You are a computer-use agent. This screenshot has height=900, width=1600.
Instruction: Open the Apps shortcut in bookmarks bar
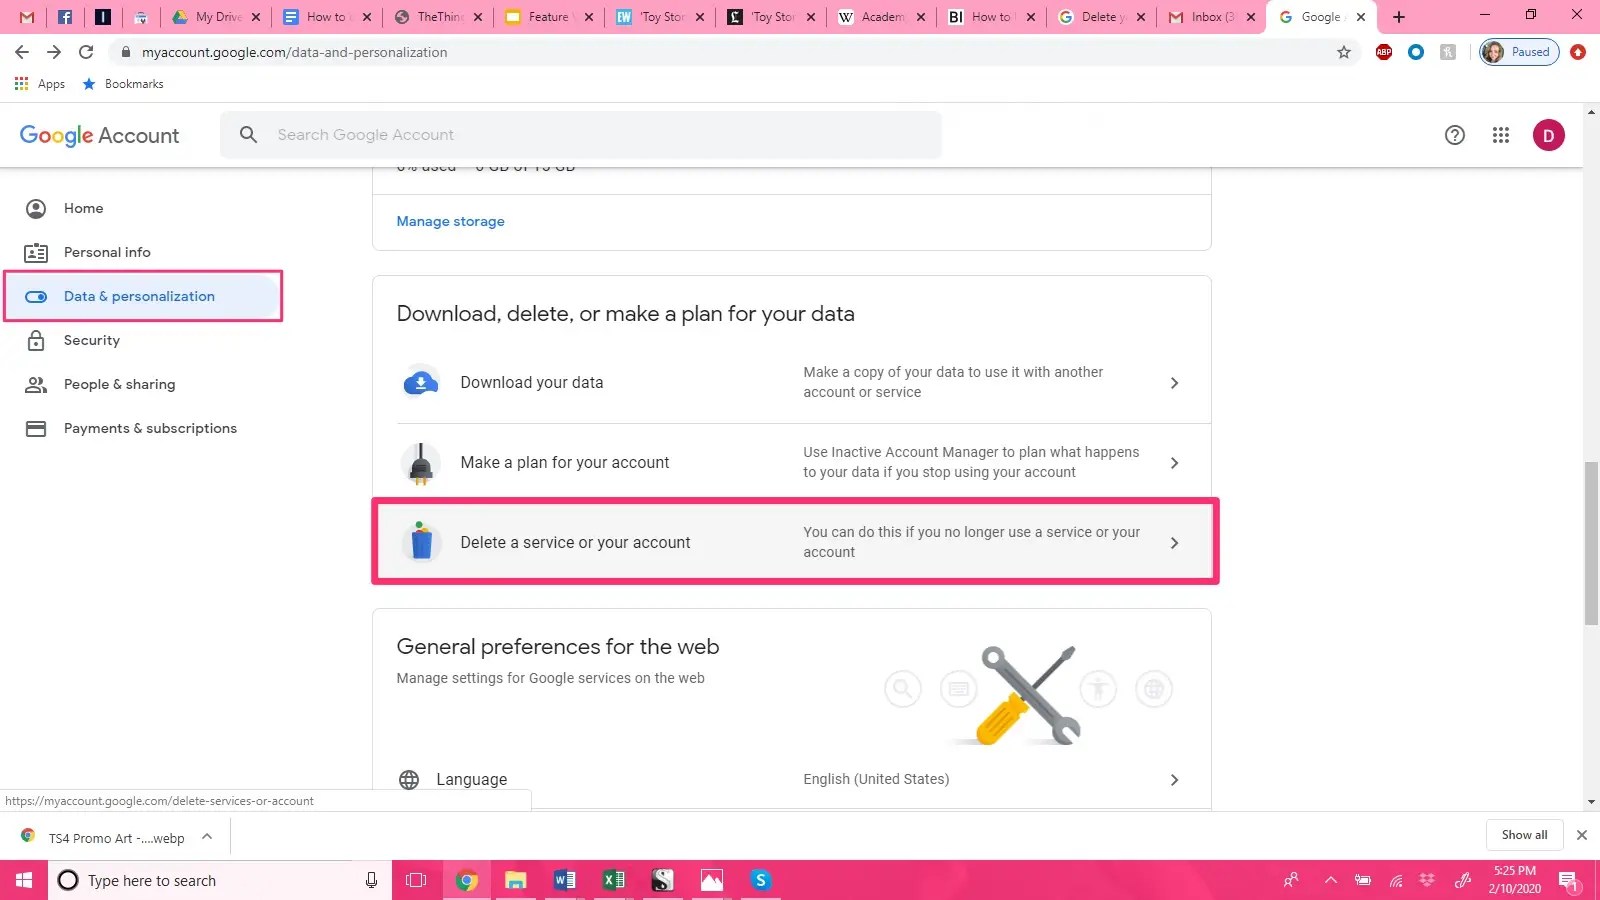pos(40,84)
